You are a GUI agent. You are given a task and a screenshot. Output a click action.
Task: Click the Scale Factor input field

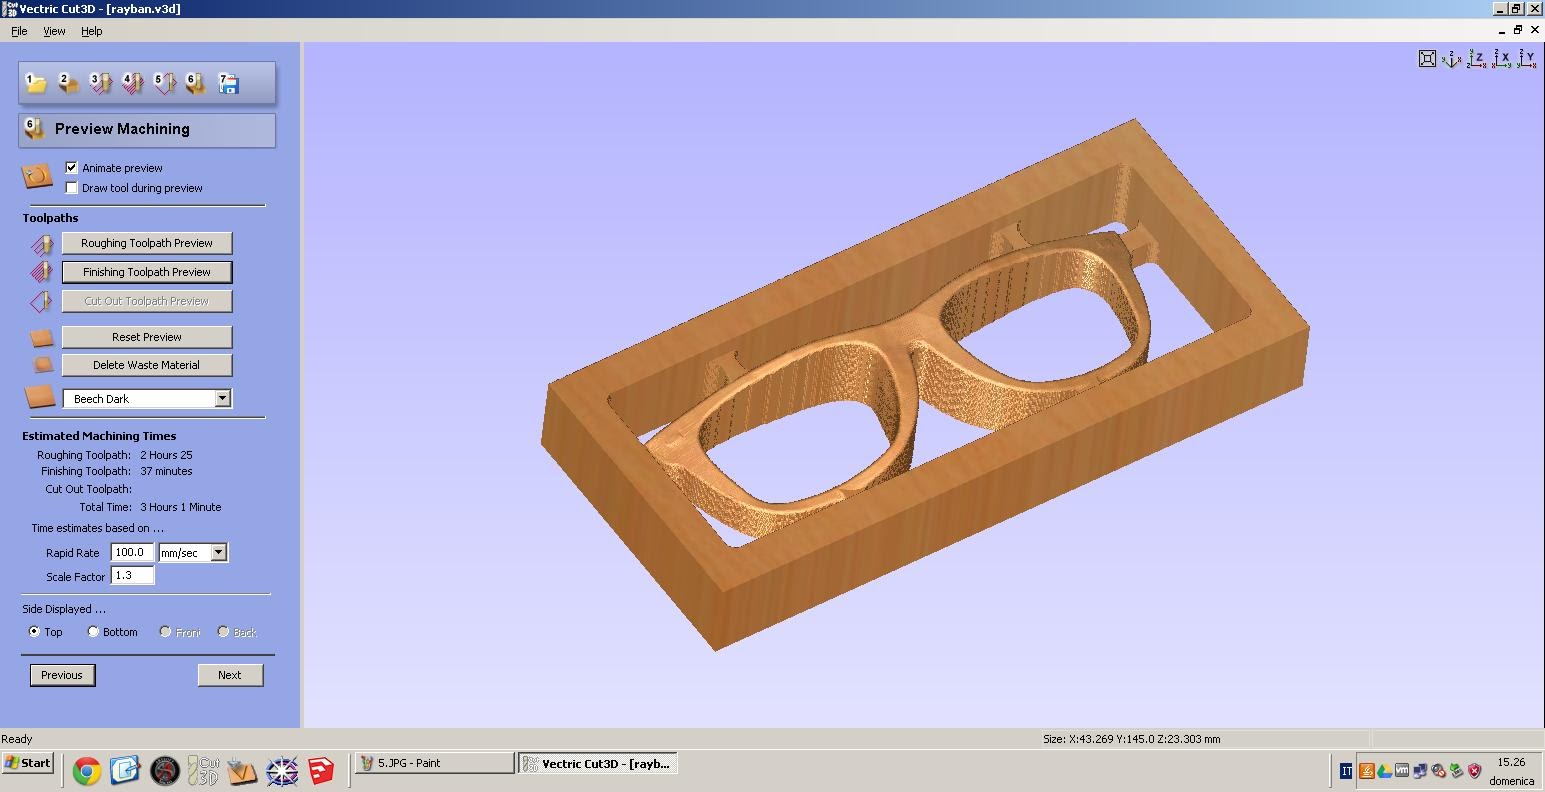point(132,575)
